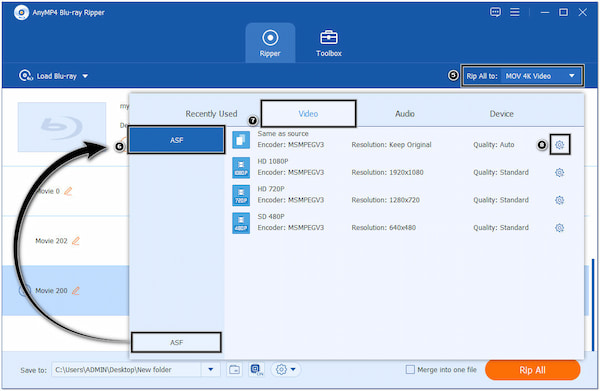The width and height of the screenshot is (600, 391).
Task: Open the feedback chat icon in title bar
Action: 495,12
